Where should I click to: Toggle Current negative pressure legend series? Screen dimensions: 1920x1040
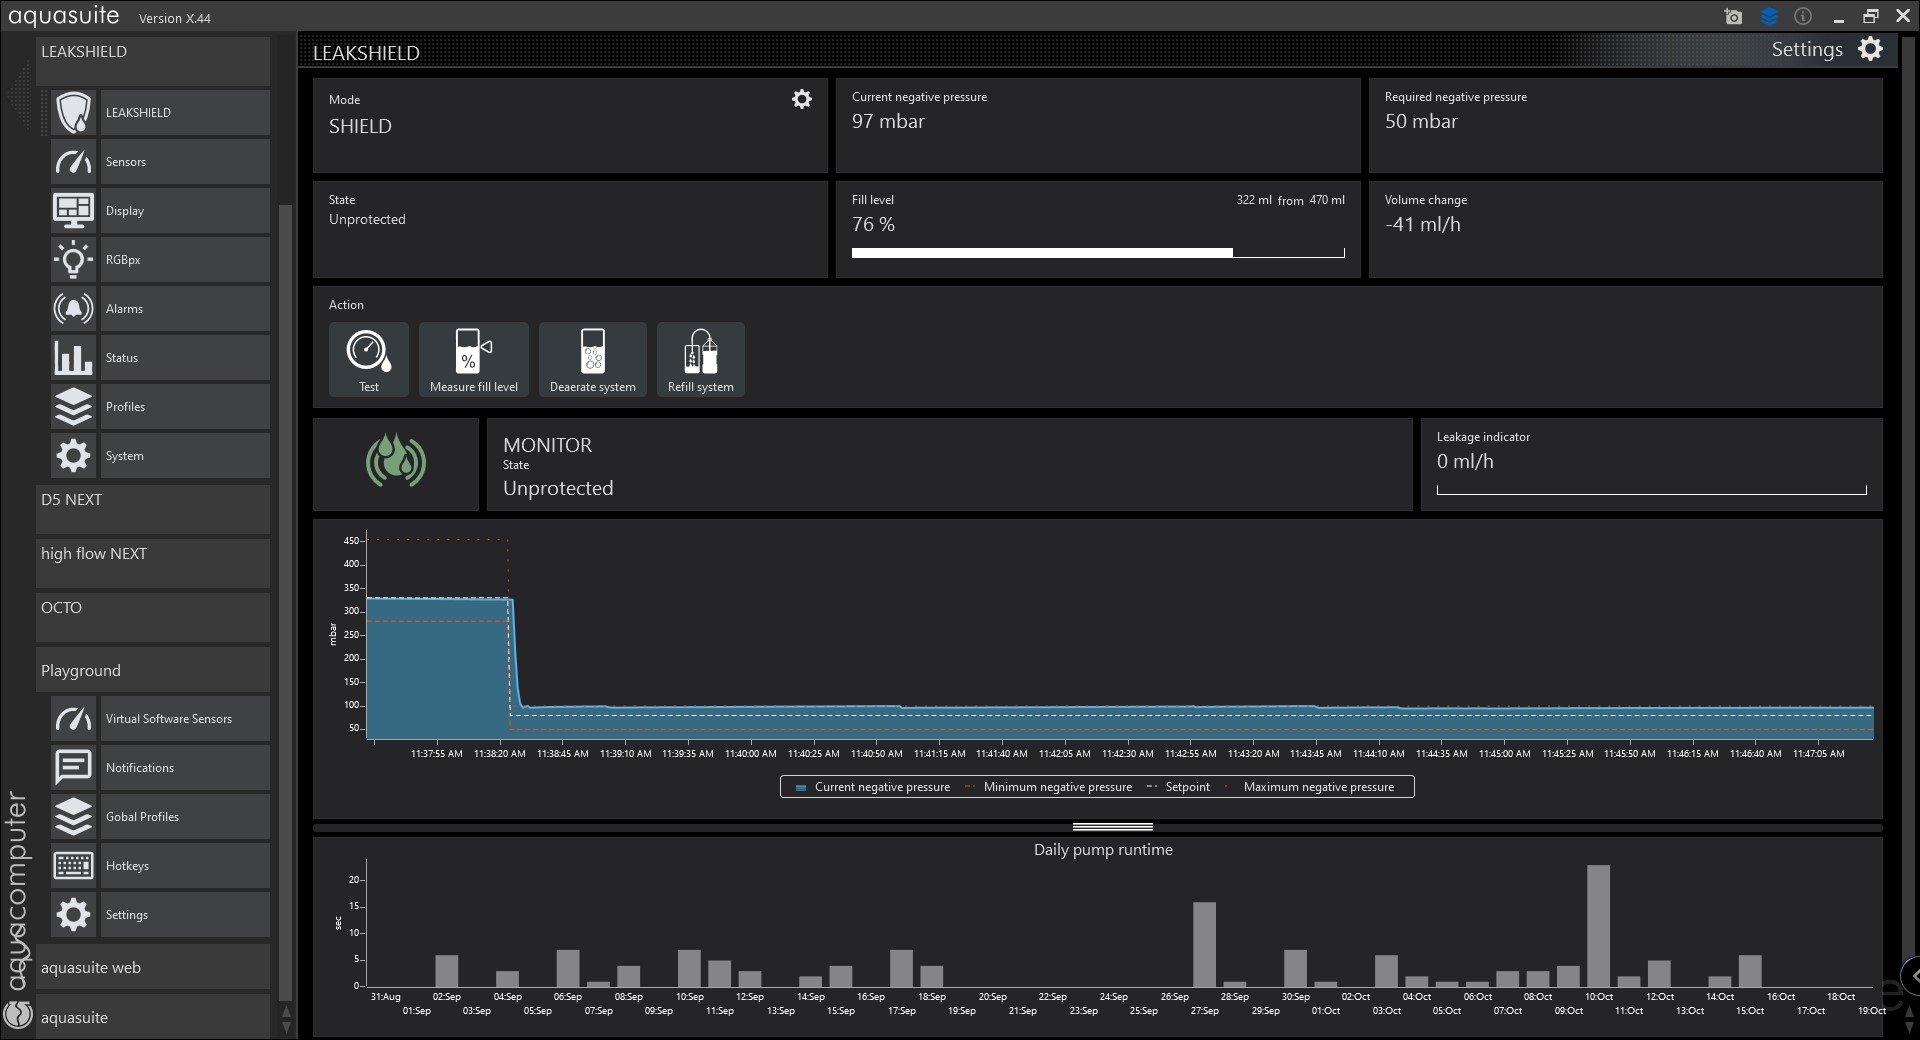(x=872, y=787)
